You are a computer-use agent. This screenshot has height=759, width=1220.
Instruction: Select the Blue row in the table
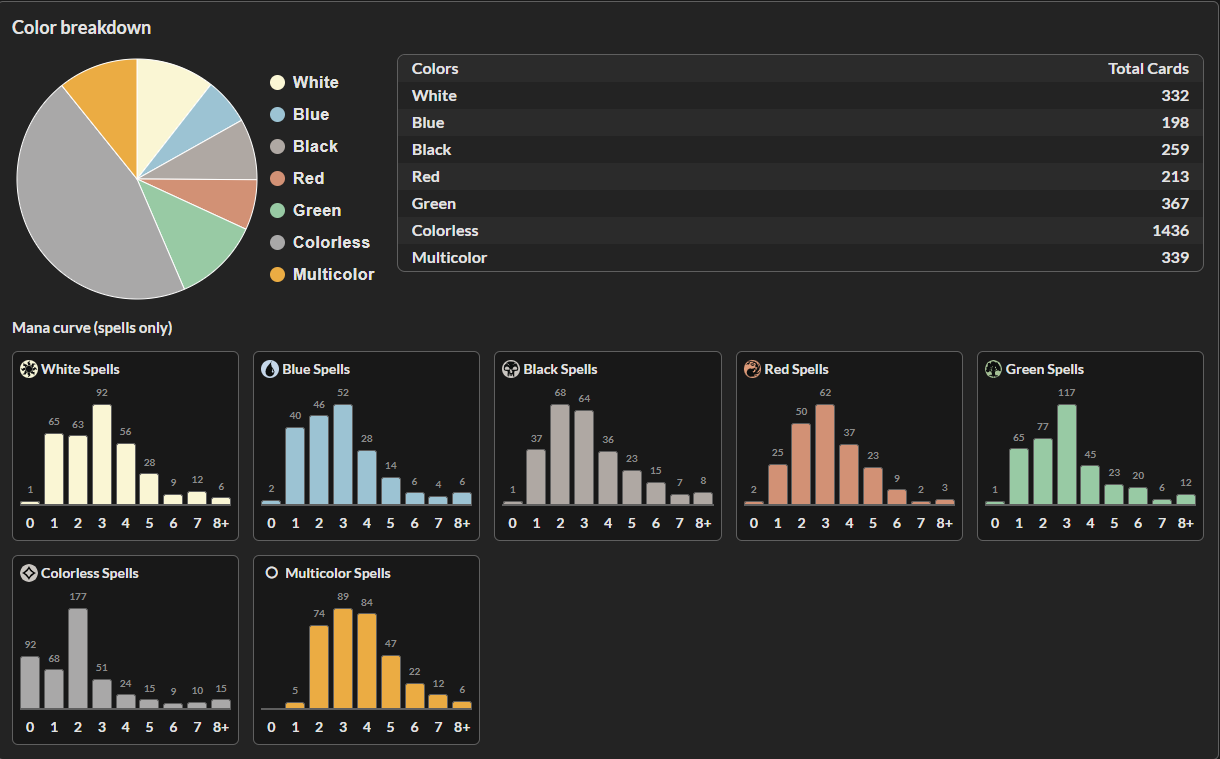point(800,123)
